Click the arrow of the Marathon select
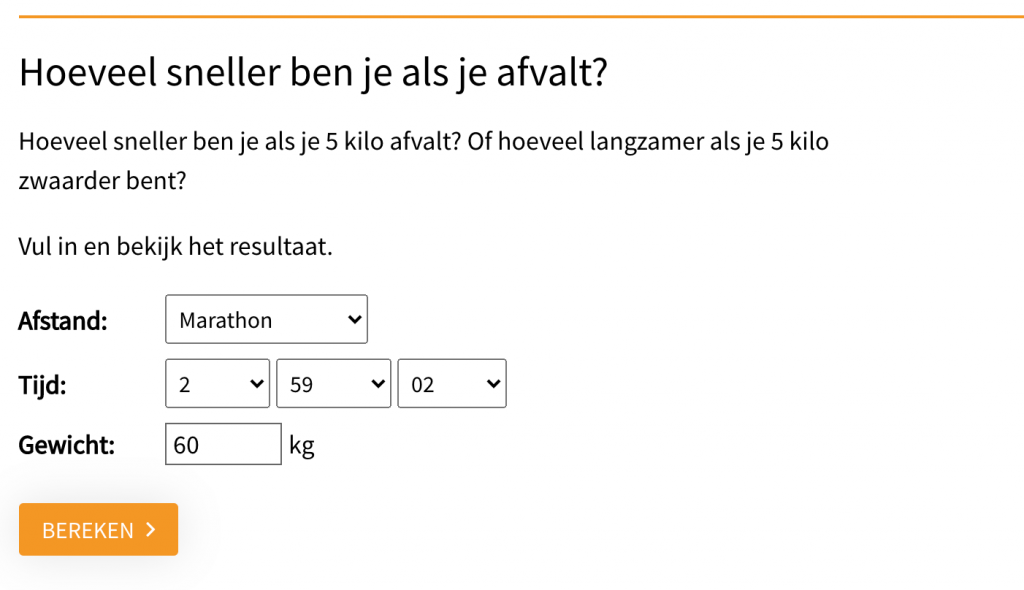 [x=352, y=320]
